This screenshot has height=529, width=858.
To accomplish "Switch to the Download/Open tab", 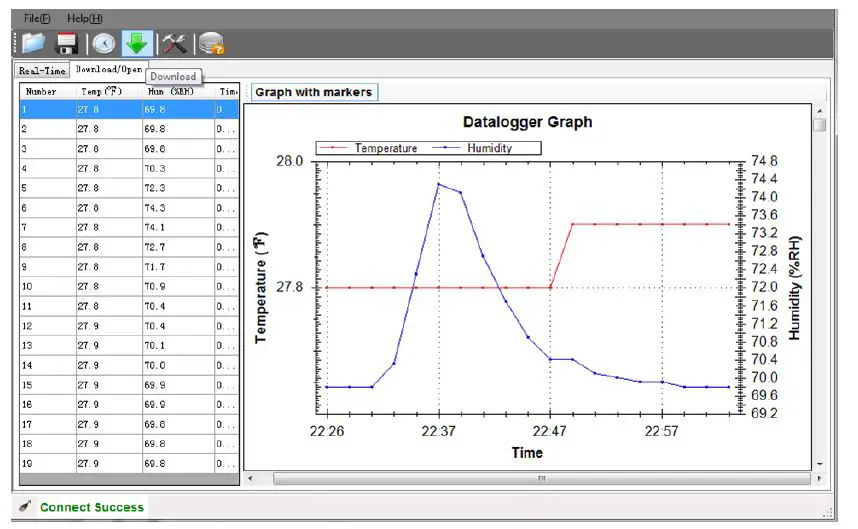I will pos(109,69).
